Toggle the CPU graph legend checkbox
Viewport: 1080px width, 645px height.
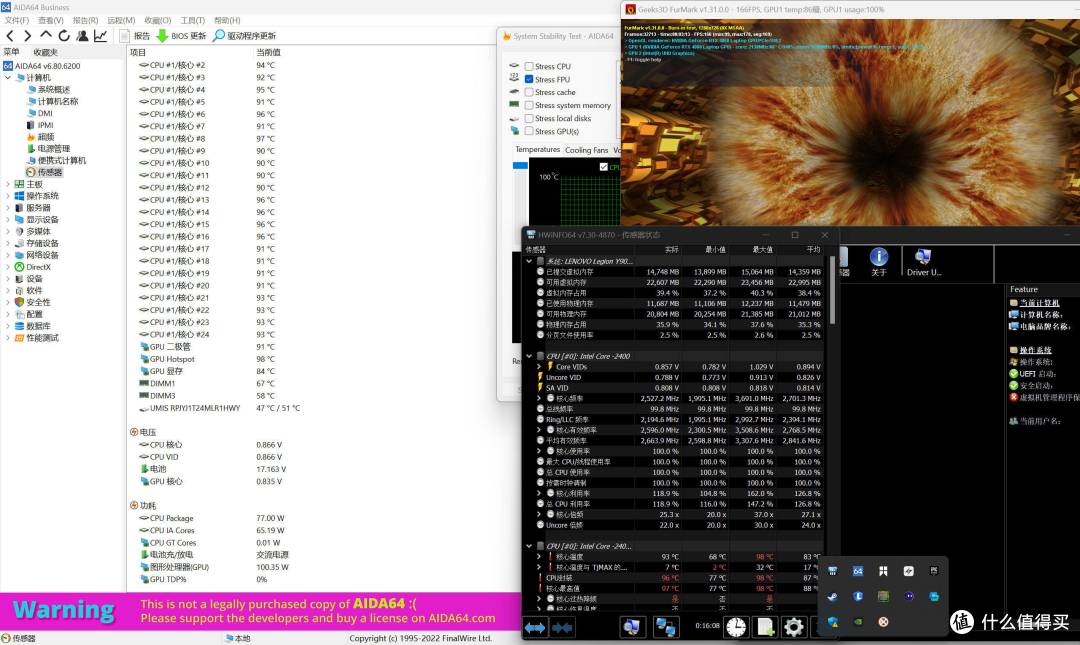tap(603, 167)
